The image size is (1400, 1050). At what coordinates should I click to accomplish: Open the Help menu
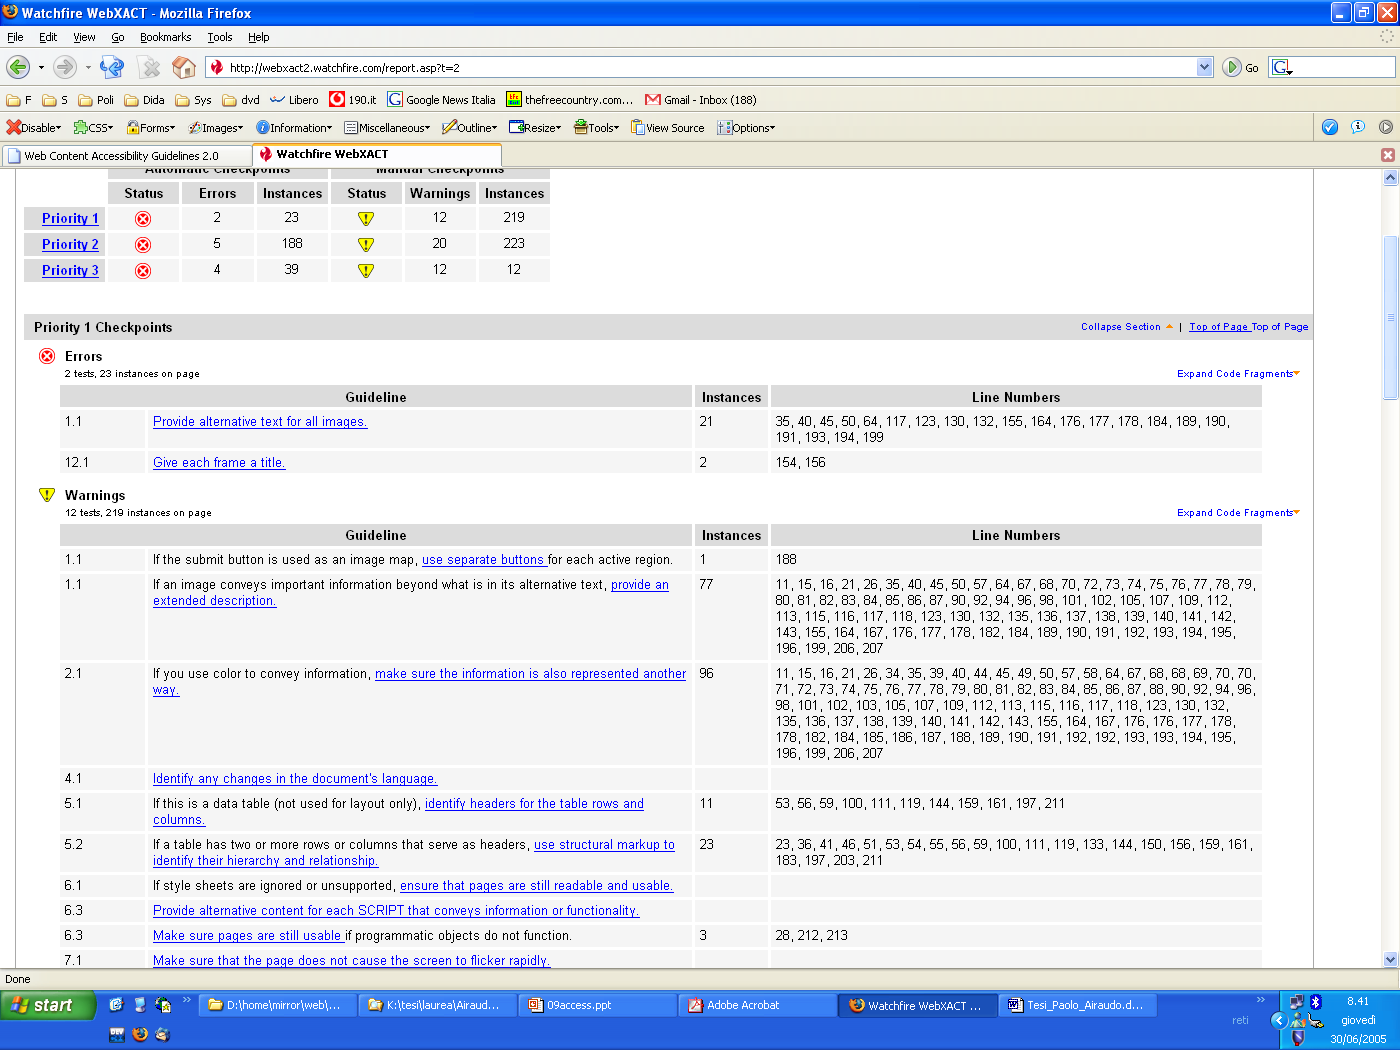pos(259,37)
